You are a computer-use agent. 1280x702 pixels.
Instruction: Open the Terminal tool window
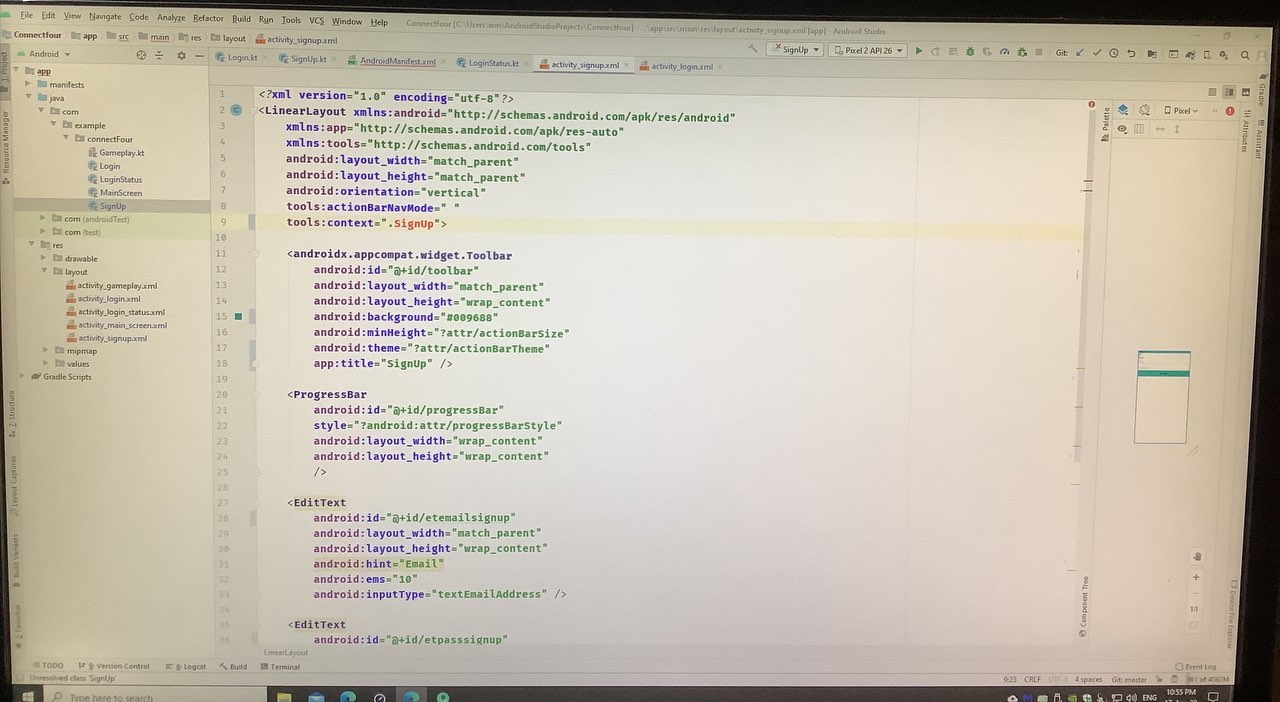[280, 667]
